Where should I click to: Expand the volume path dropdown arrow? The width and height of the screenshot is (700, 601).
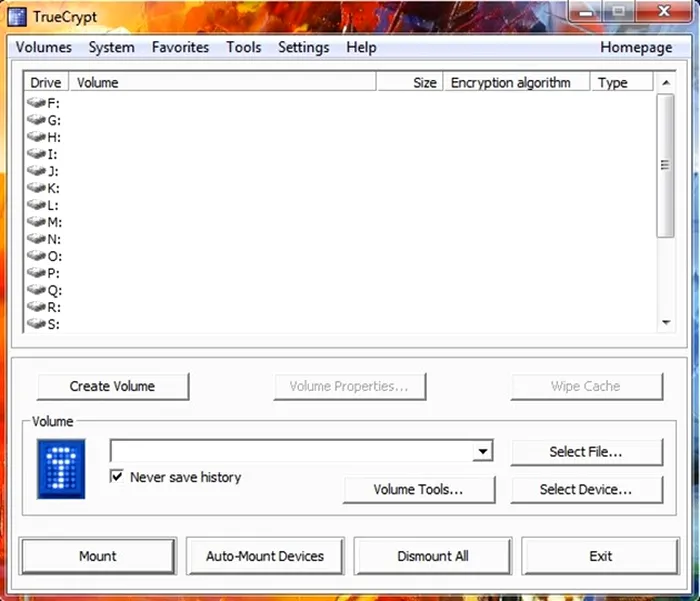483,451
